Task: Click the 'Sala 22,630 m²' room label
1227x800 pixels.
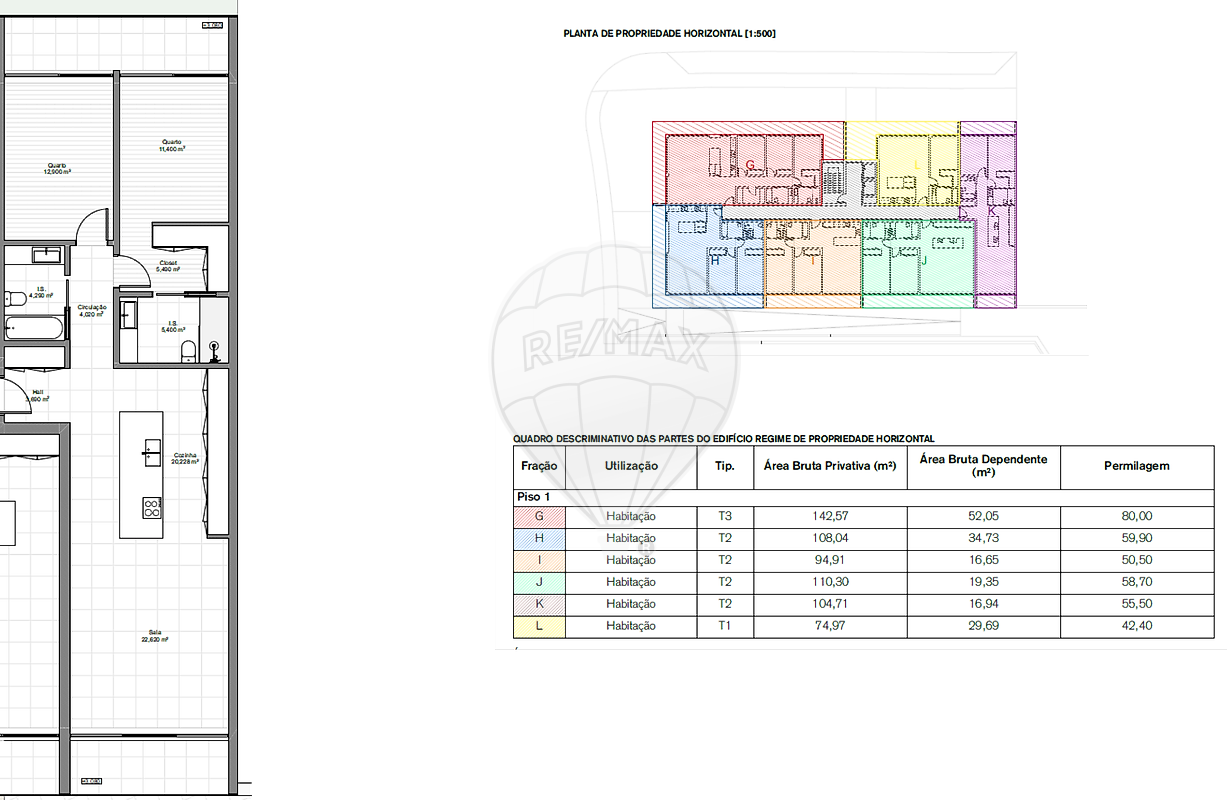Action: pos(155,635)
